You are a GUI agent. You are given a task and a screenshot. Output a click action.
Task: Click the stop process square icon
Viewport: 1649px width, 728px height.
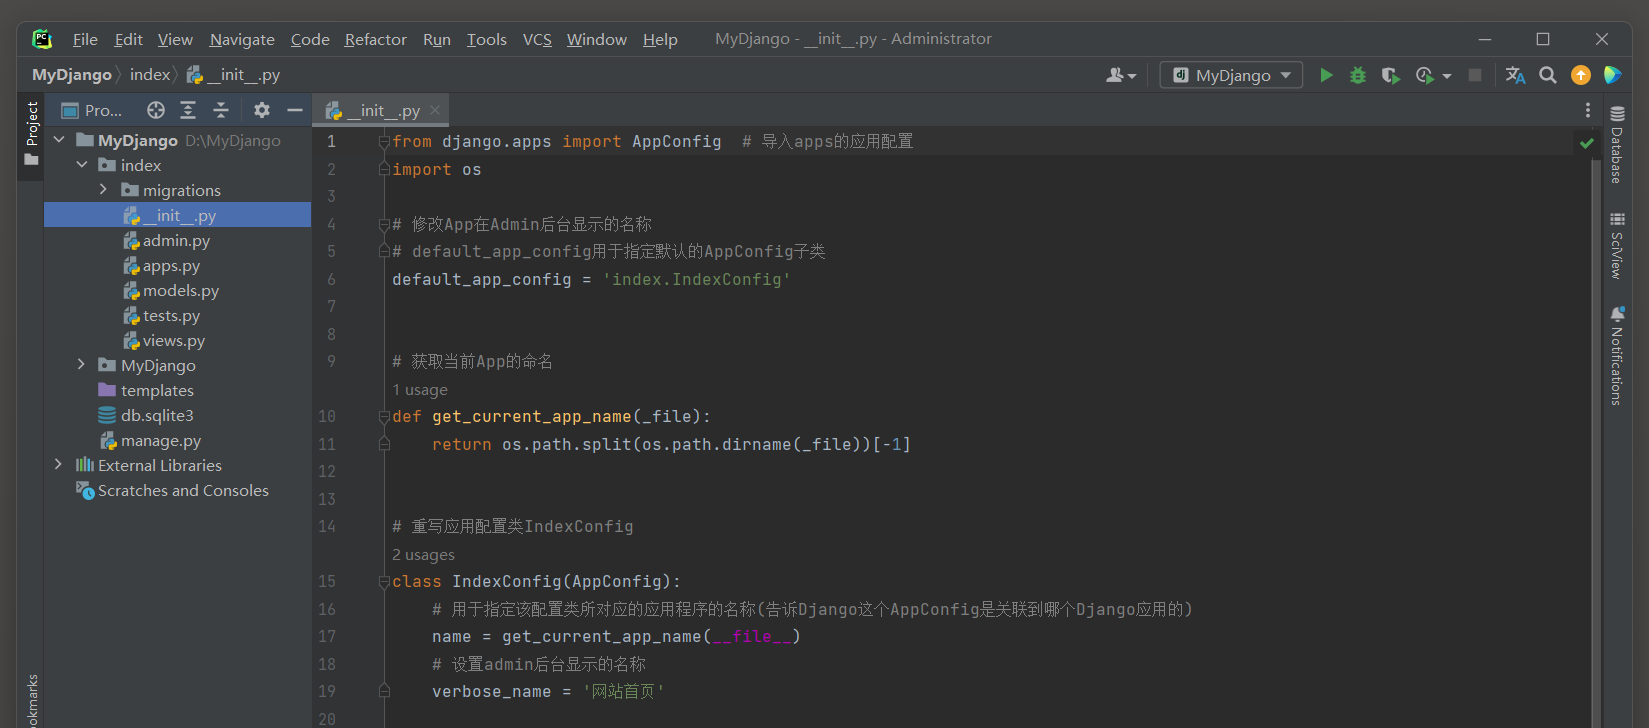1474,75
